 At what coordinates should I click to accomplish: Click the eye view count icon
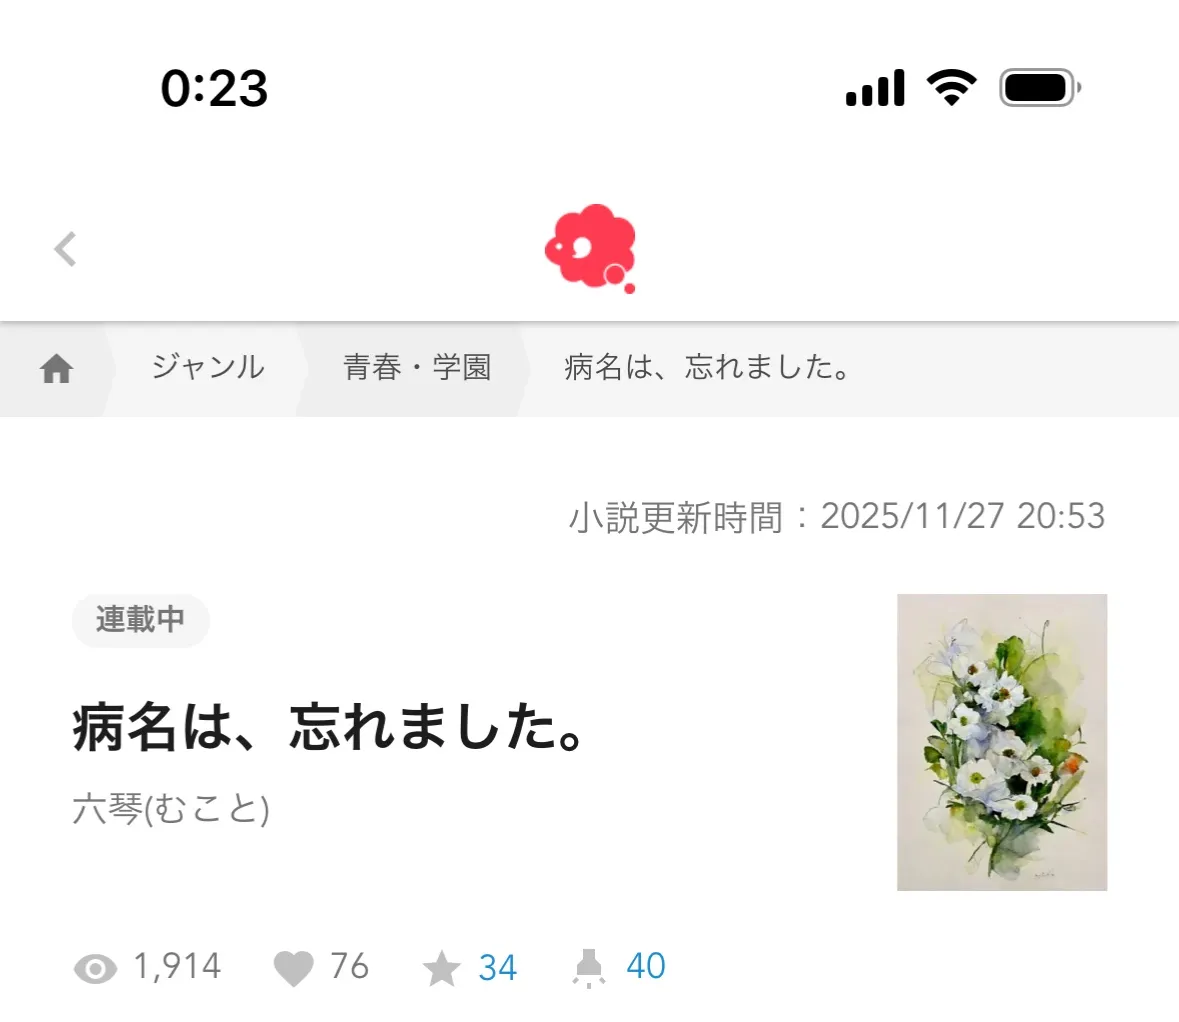pos(95,969)
